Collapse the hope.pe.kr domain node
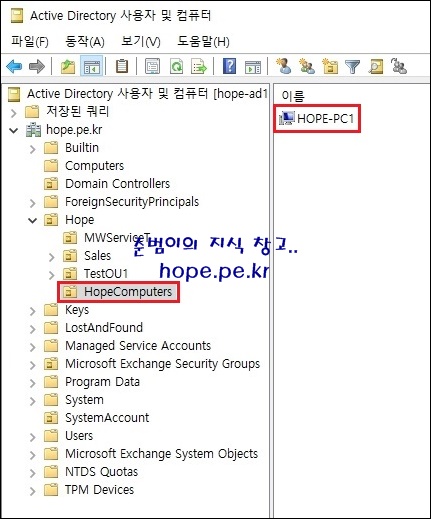Image resolution: width=431 pixels, height=519 pixels. (x=14, y=130)
